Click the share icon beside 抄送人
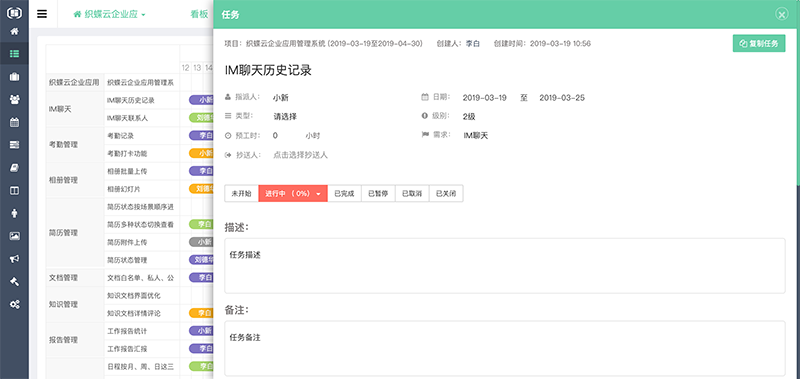Viewport: 800px width, 379px height. coord(228,155)
